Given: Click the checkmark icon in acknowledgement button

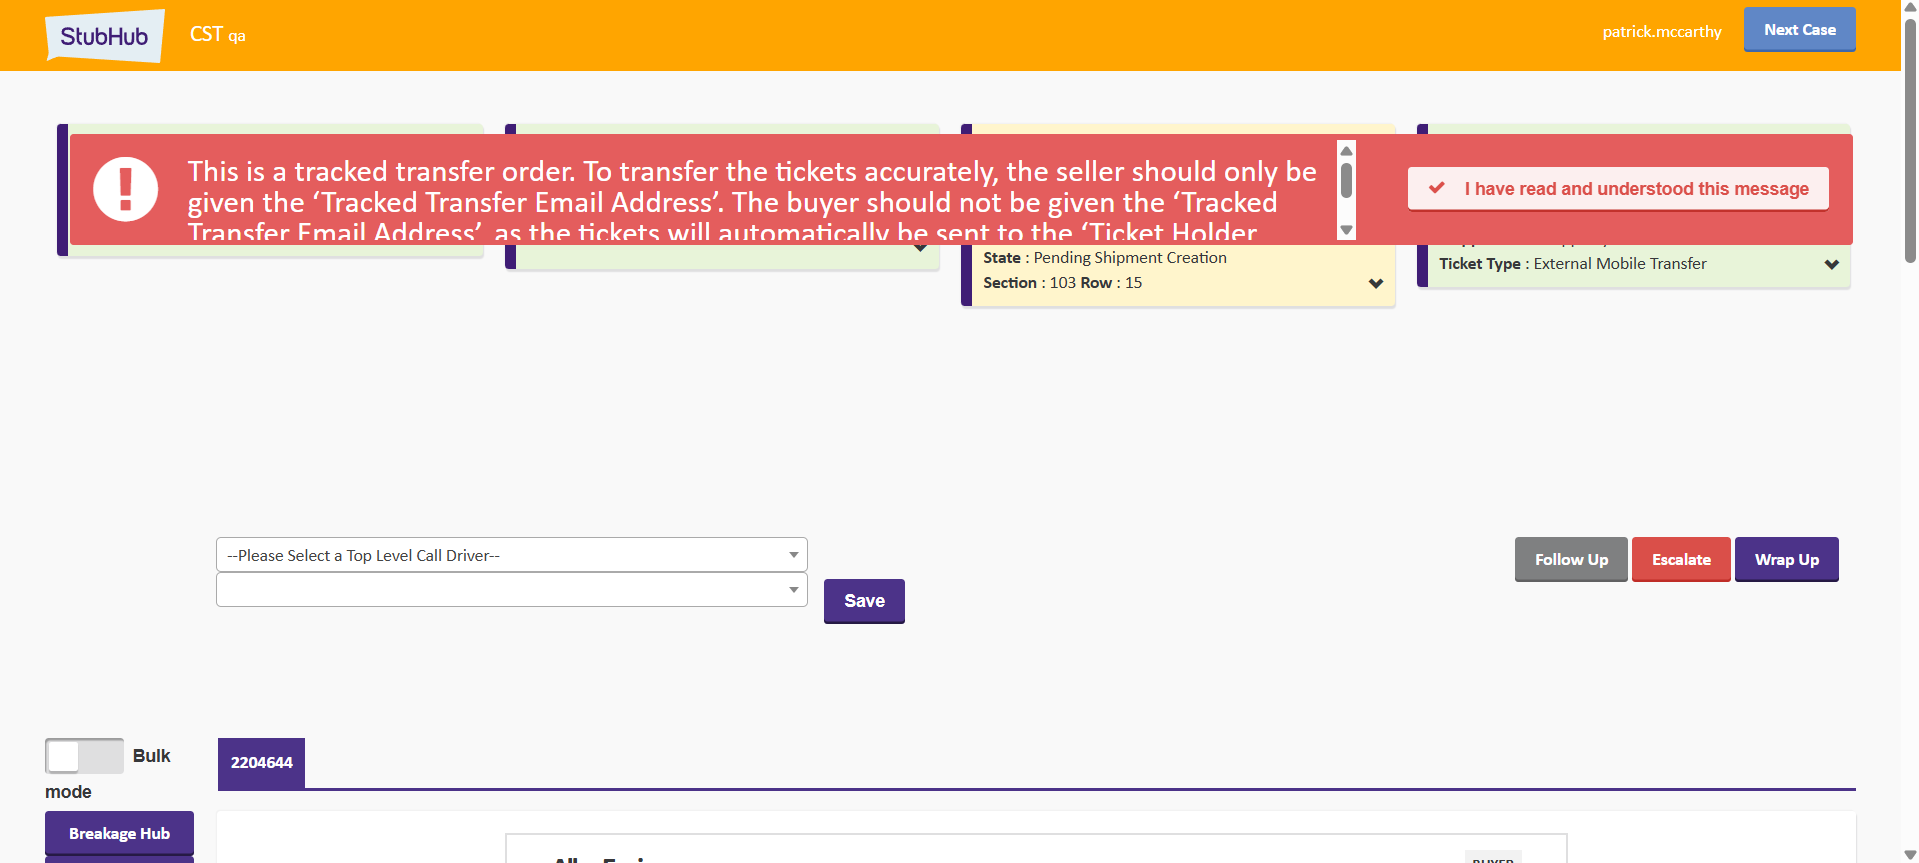Looking at the screenshot, I should coord(1437,188).
